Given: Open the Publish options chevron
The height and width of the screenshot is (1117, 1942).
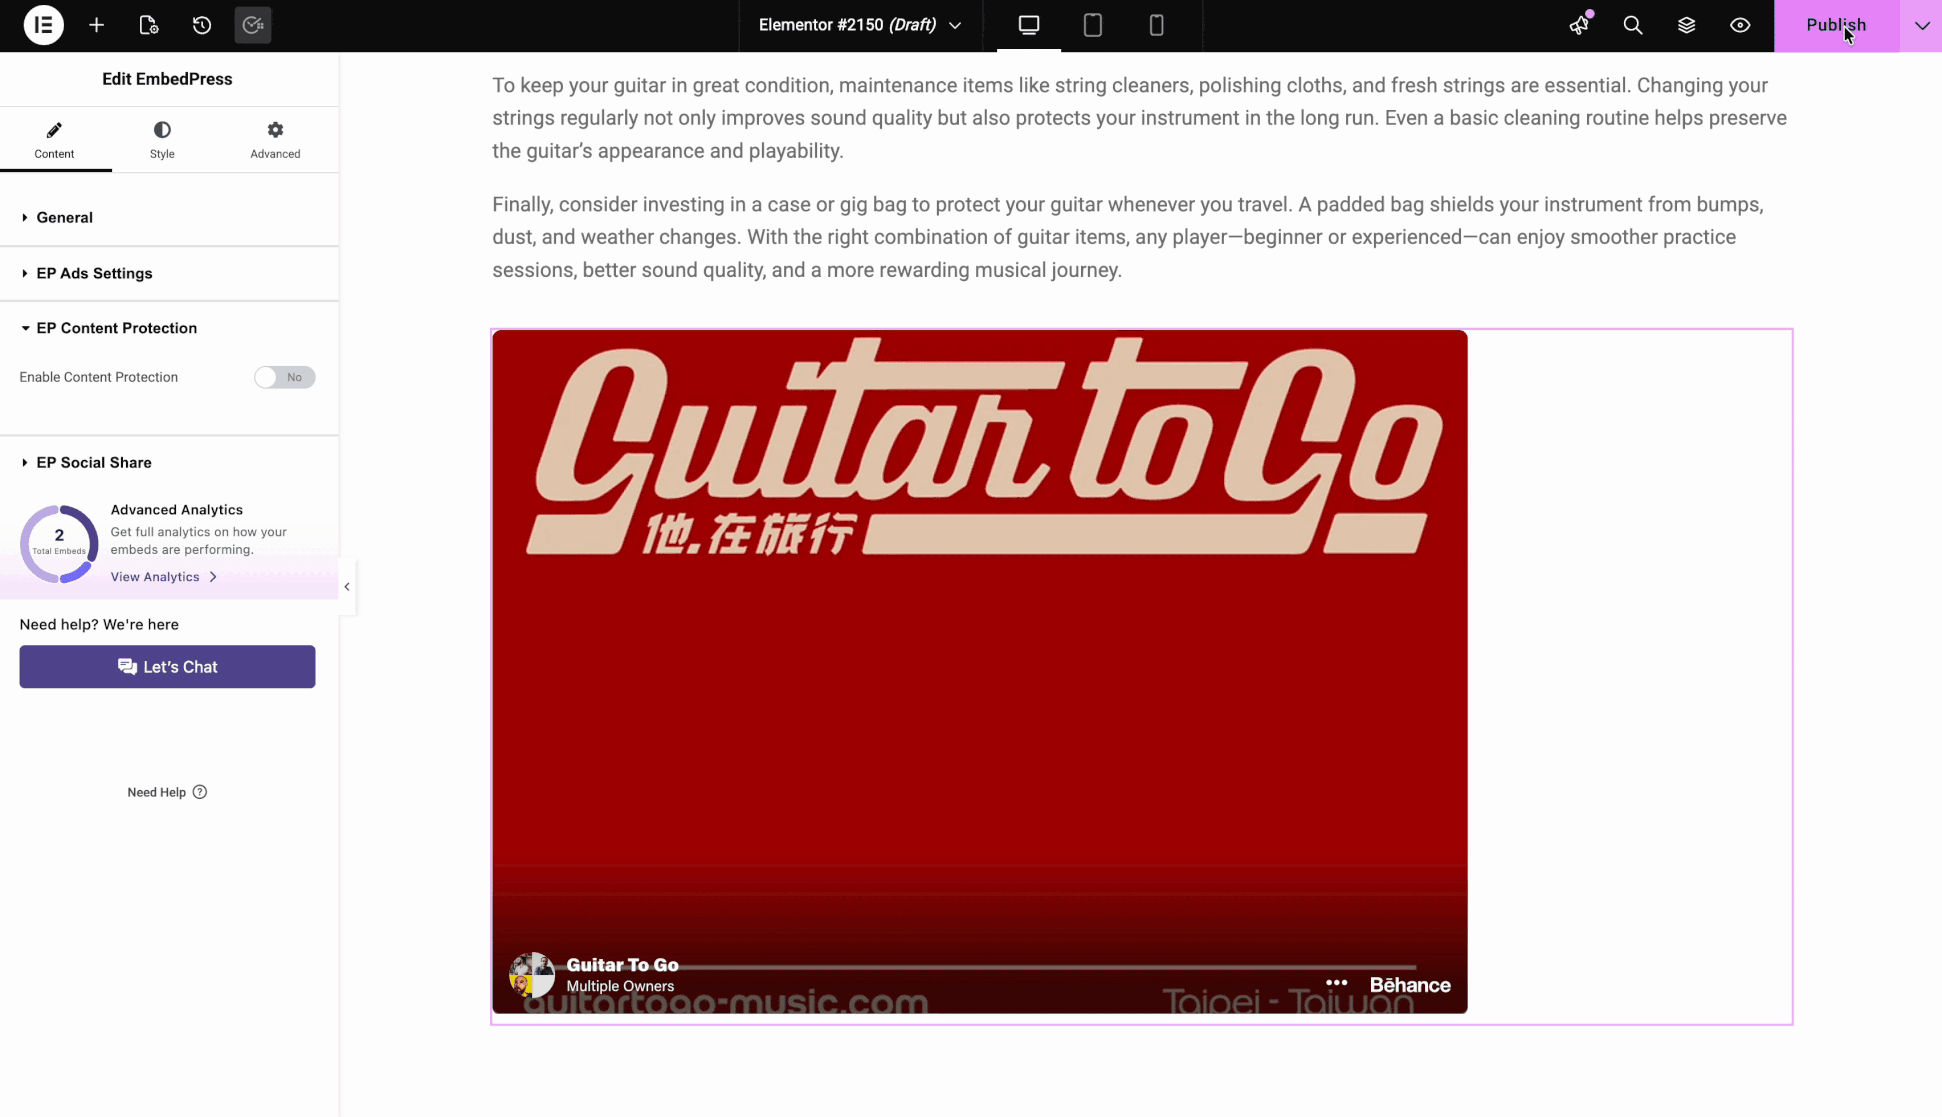Looking at the screenshot, I should click(x=1920, y=25).
